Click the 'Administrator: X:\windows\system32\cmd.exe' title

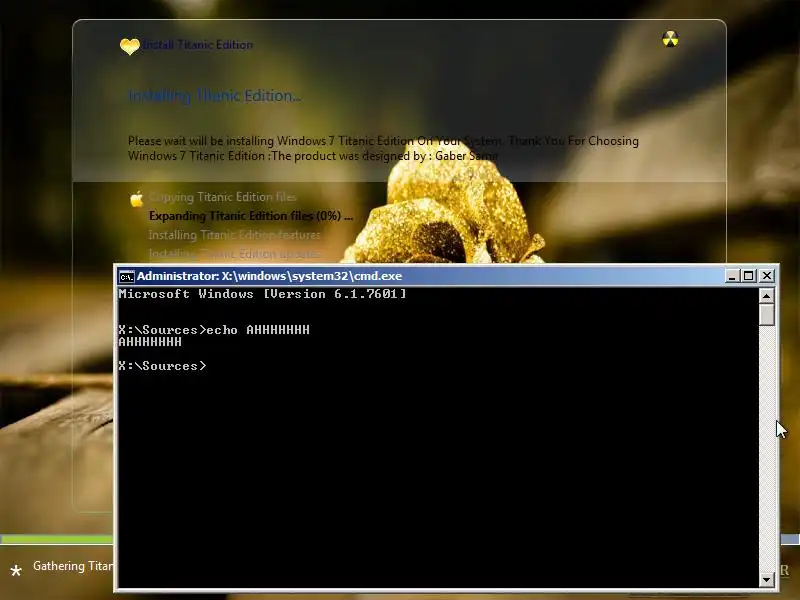(269, 276)
